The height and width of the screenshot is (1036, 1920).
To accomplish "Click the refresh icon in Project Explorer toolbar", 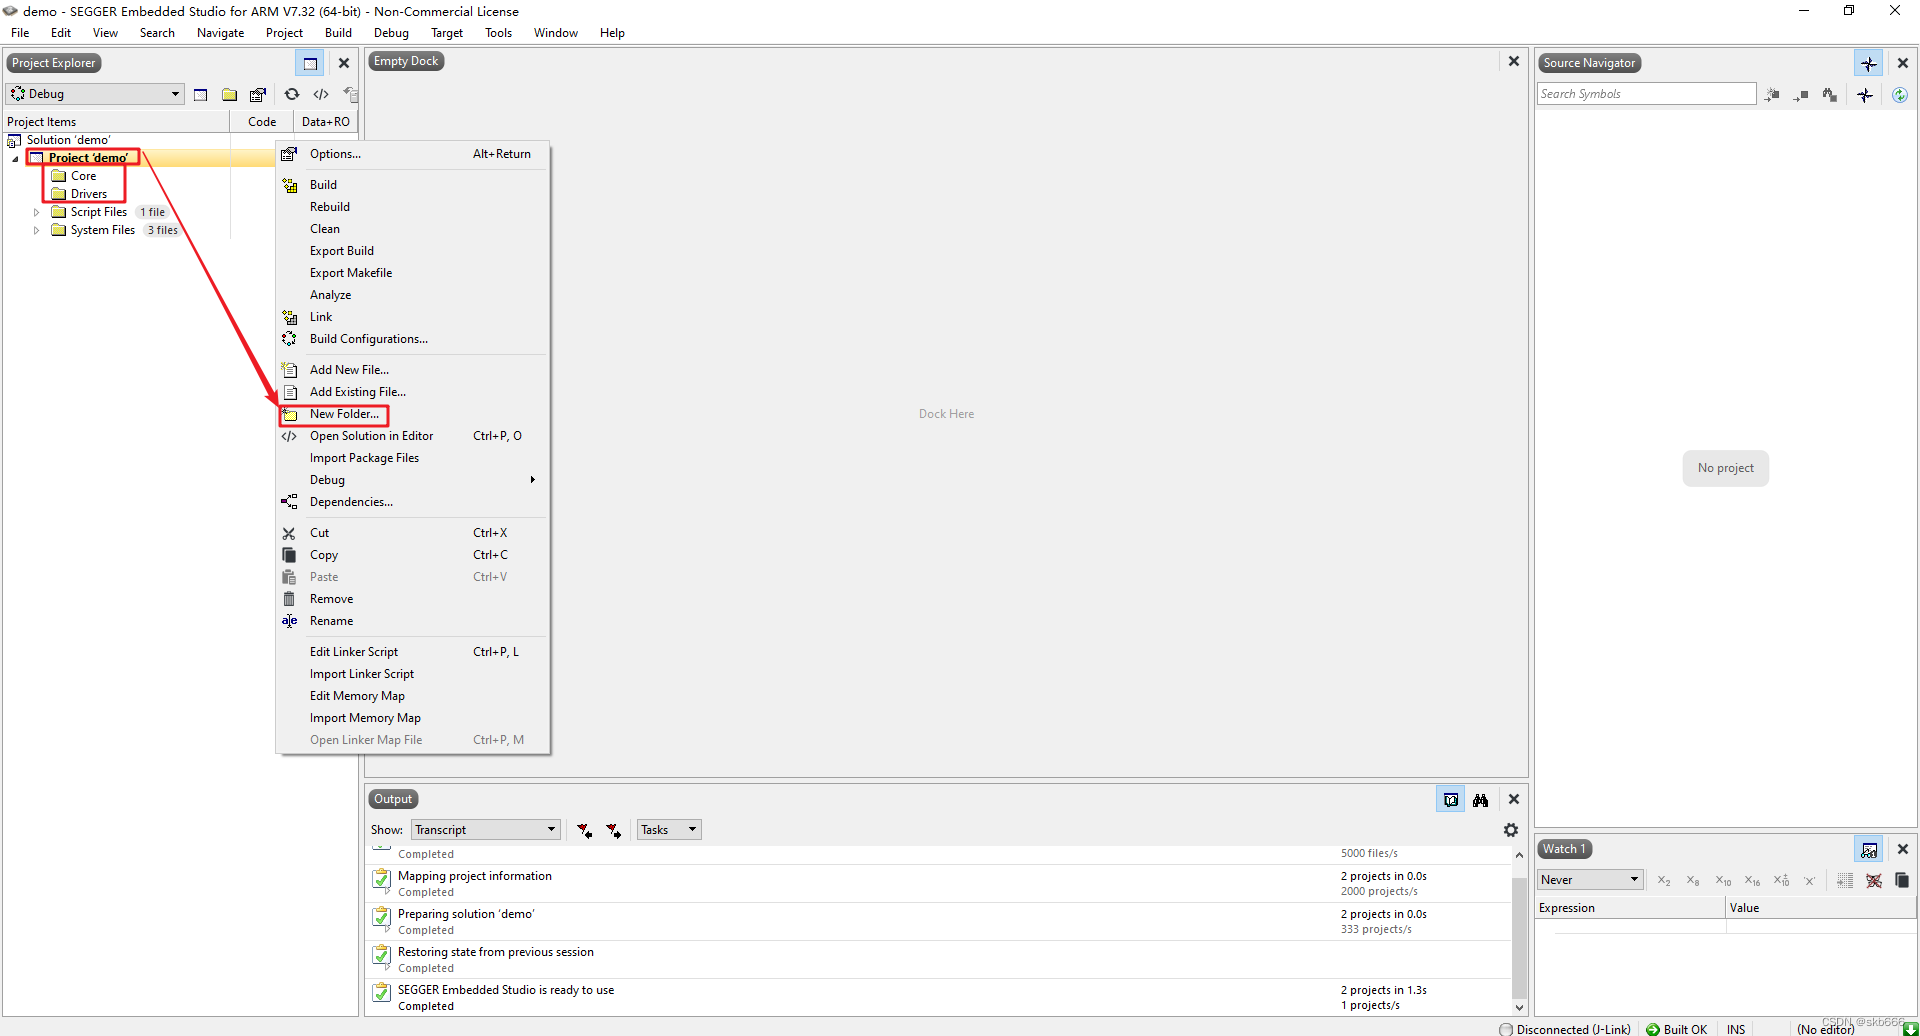I will (291, 94).
